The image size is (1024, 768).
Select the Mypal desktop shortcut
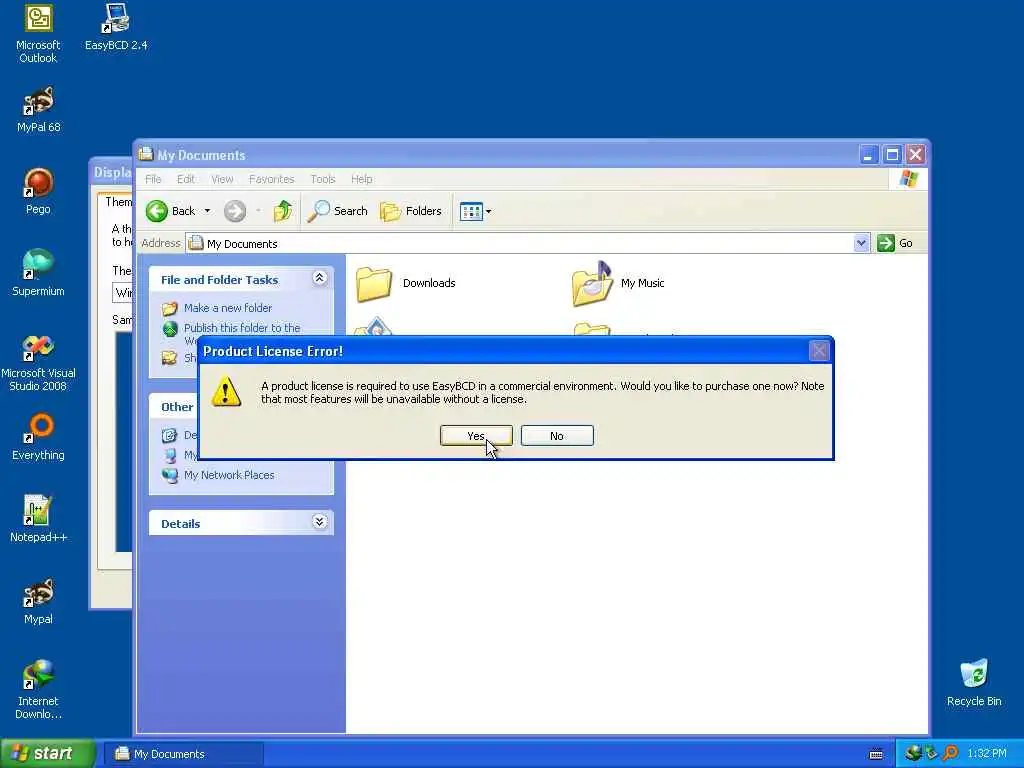[x=38, y=601]
